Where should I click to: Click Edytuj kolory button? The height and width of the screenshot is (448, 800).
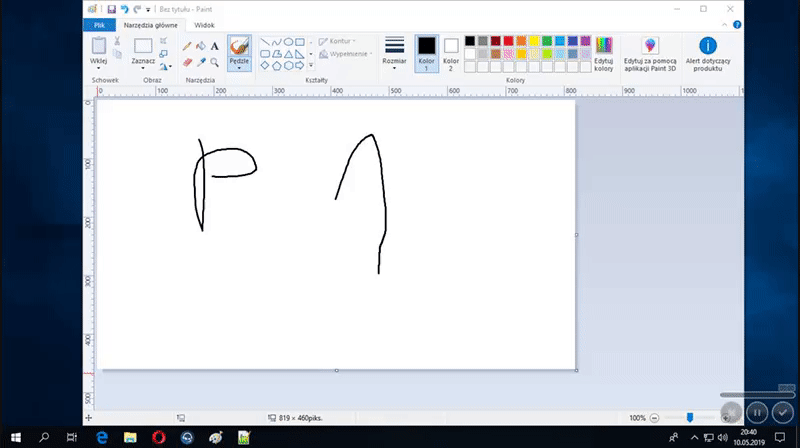tap(604, 54)
